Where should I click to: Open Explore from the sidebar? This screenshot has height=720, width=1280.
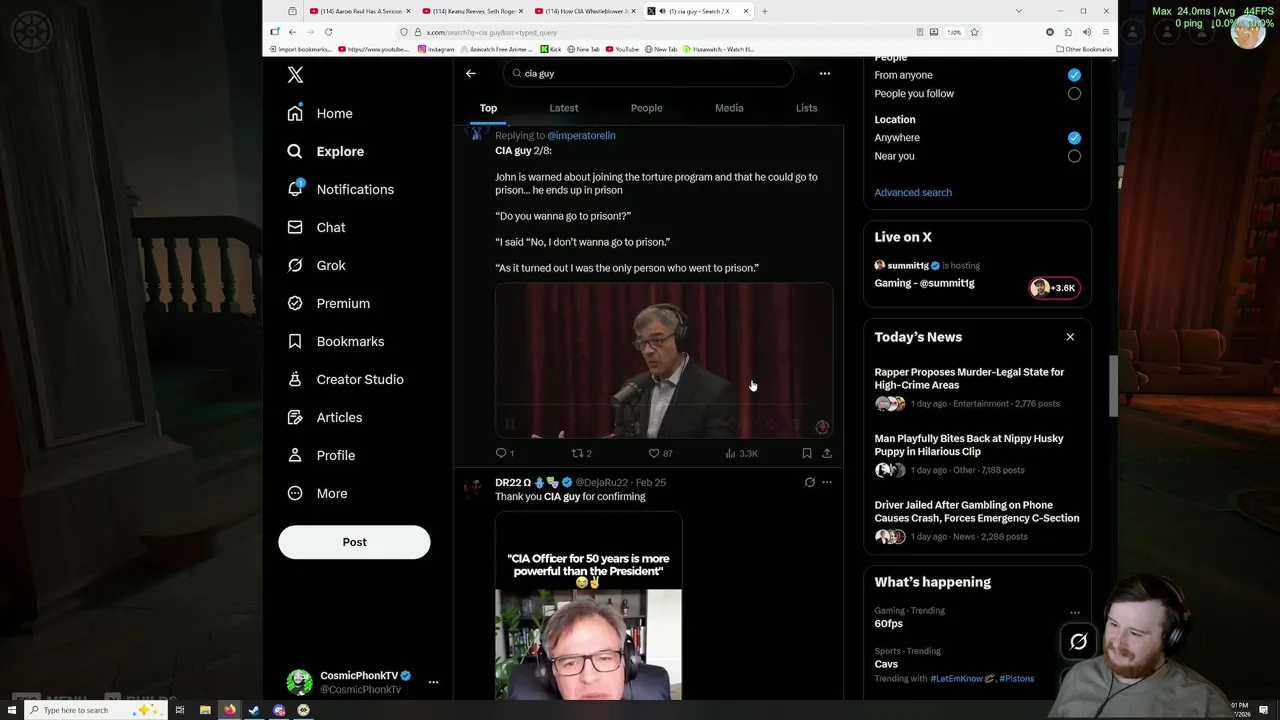tap(325, 152)
